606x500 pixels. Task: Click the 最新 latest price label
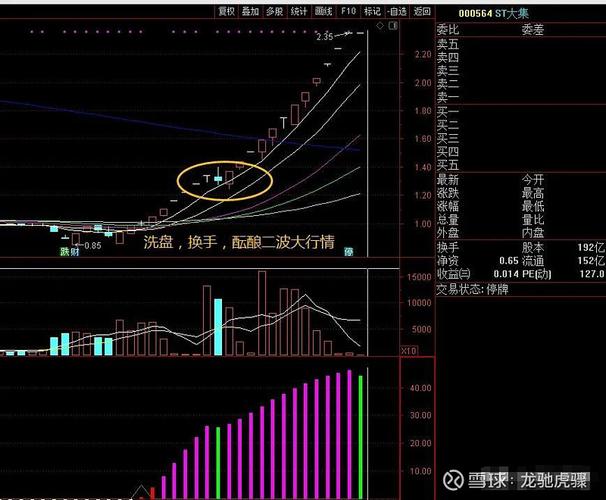point(448,180)
